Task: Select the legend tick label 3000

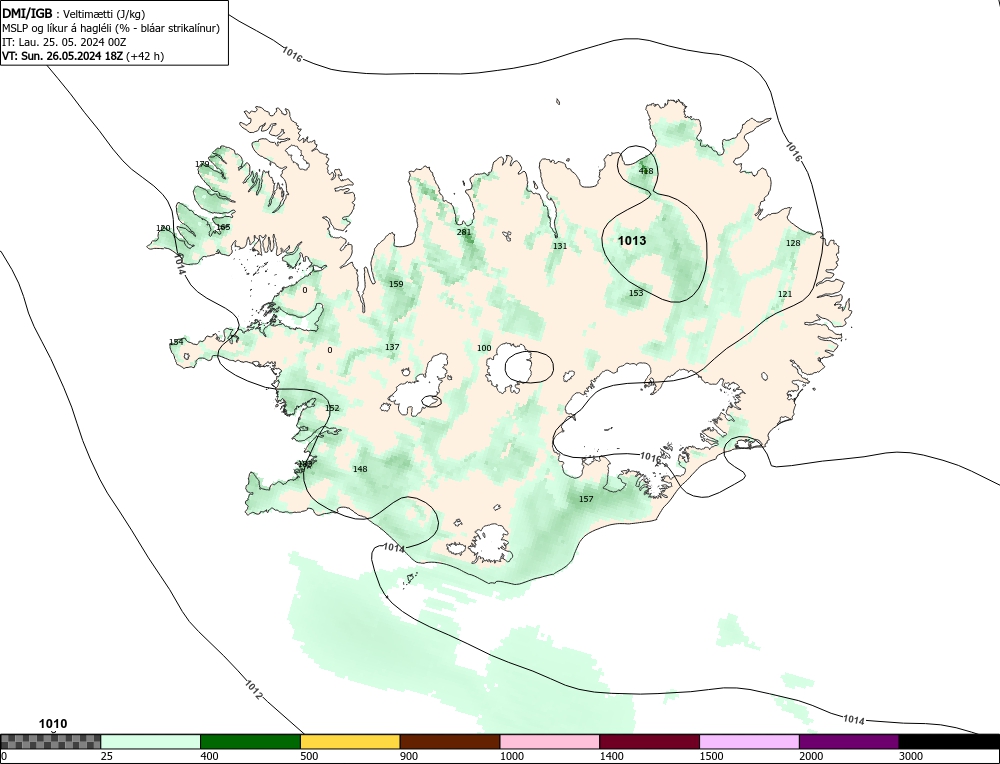Action: click(x=911, y=756)
